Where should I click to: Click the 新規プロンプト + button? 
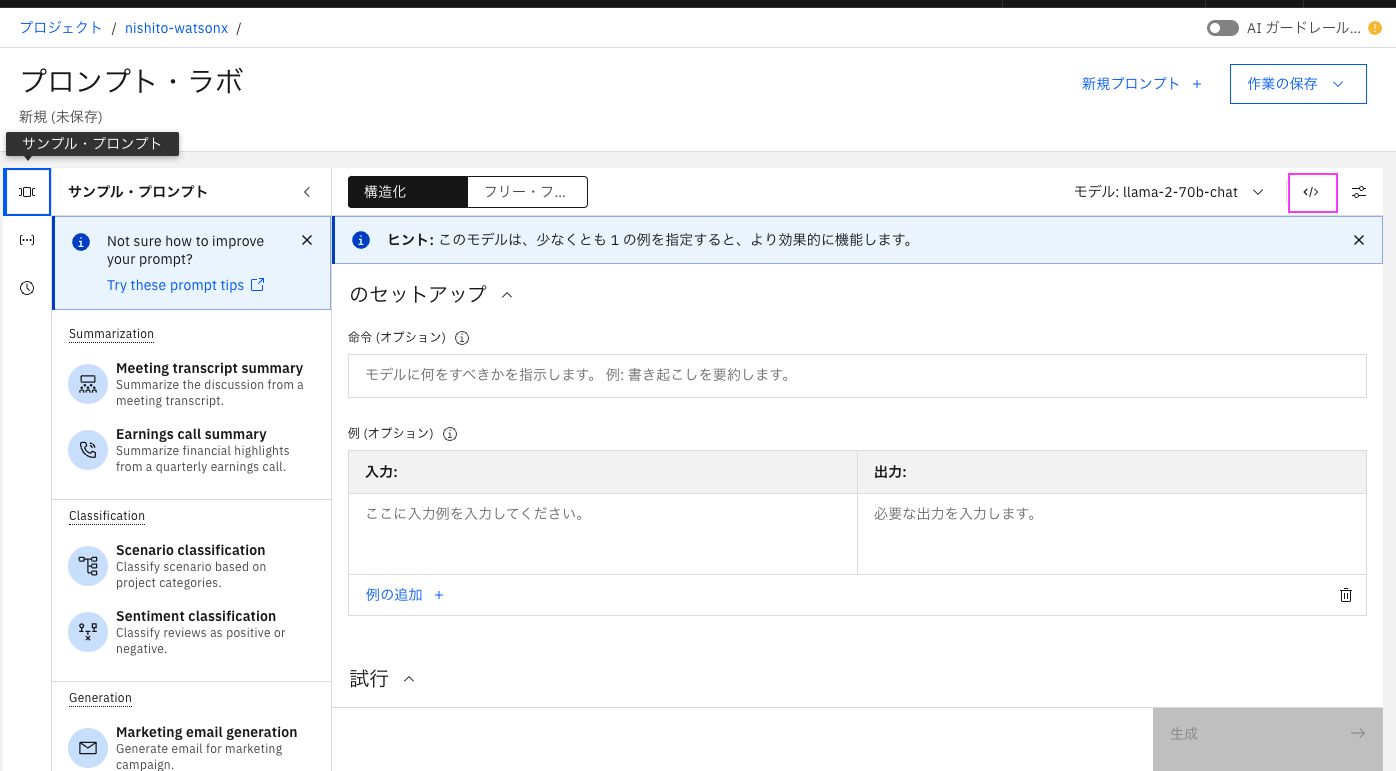pos(1142,84)
